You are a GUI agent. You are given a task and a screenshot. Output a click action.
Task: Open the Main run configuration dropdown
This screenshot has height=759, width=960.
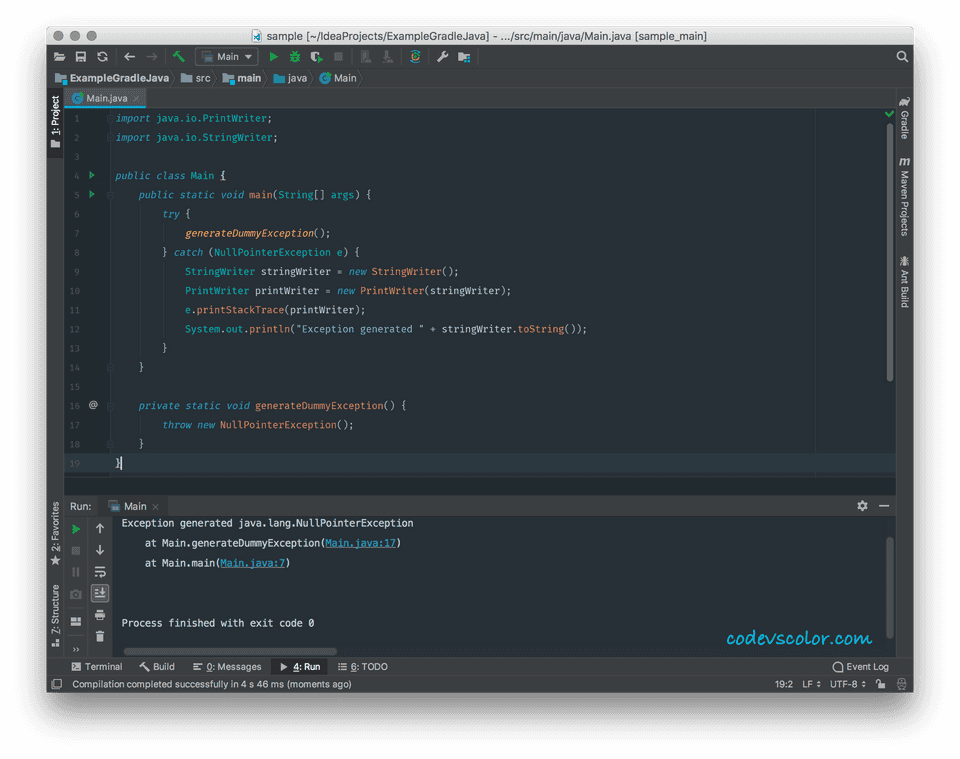coord(226,57)
